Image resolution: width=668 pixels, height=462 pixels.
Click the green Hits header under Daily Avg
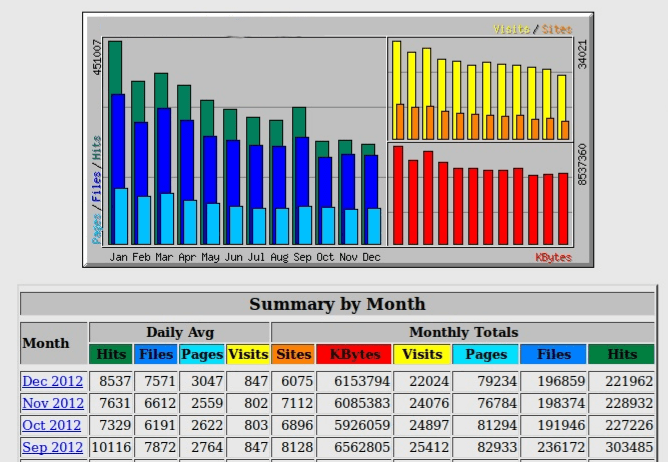pyautogui.click(x=110, y=354)
